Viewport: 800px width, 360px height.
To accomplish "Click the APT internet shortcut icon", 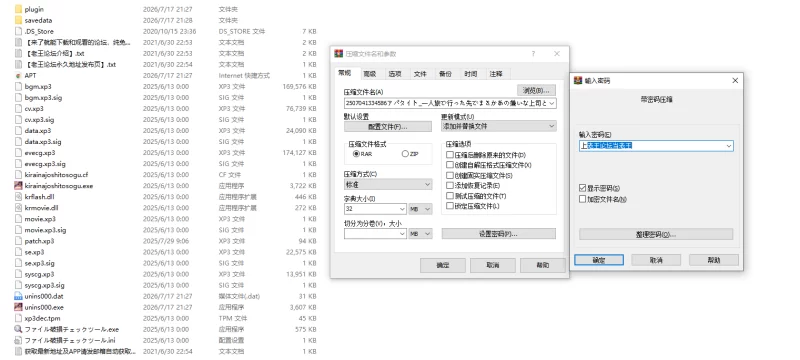I will [x=18, y=75].
